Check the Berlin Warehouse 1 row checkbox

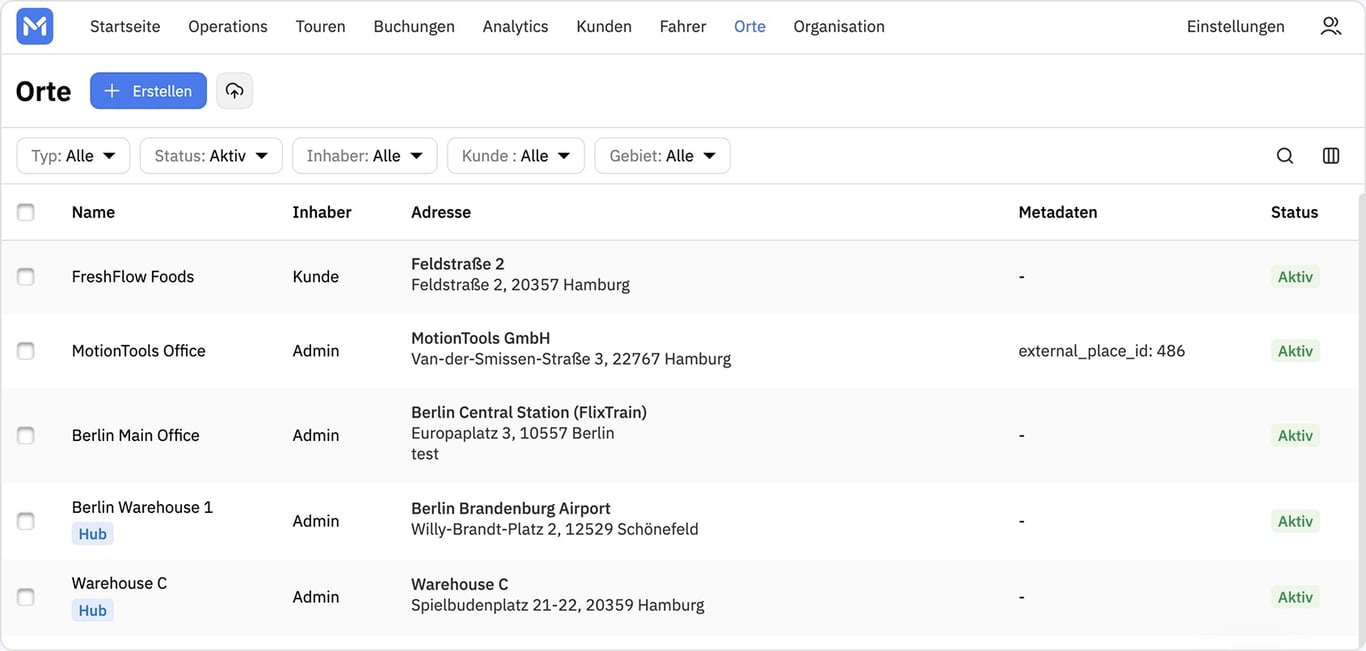[26, 521]
